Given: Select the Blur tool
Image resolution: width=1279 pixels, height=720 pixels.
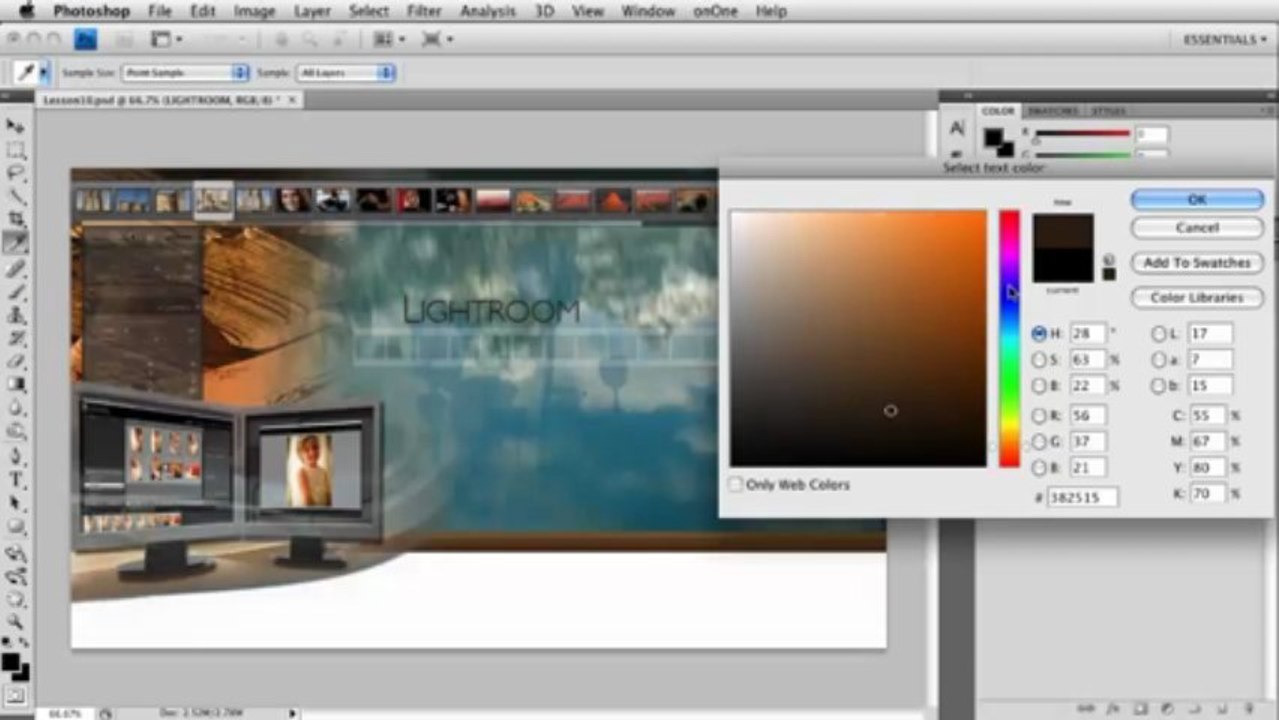Looking at the screenshot, I should pos(15,408).
